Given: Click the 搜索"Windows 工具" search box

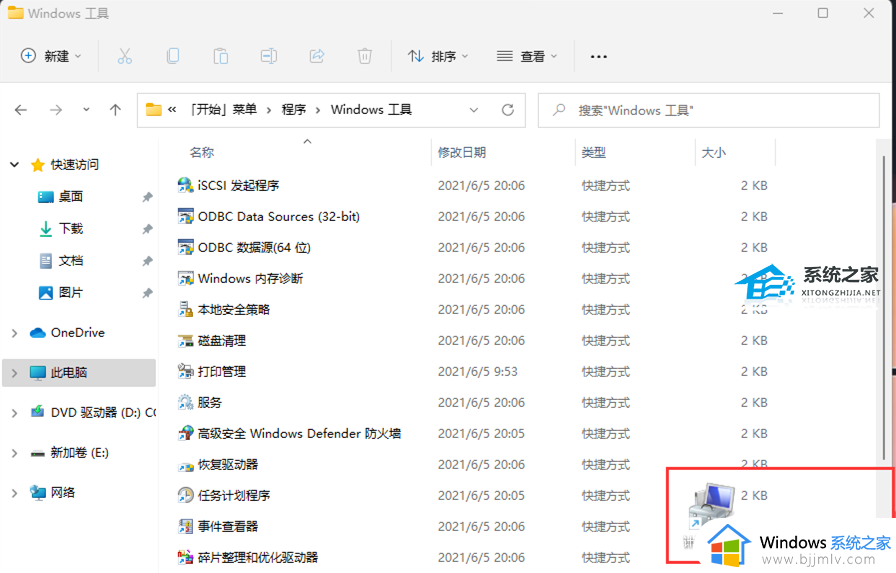Looking at the screenshot, I should click(x=709, y=110).
